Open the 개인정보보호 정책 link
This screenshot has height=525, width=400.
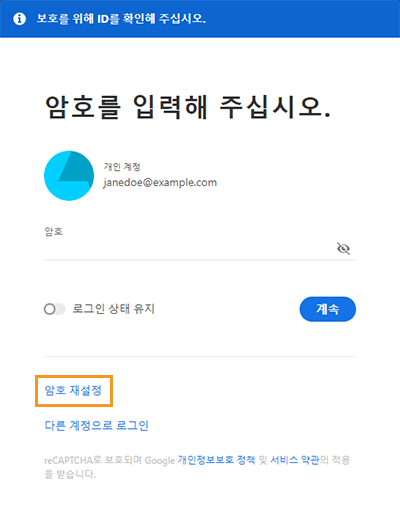pyautogui.click(x=216, y=460)
